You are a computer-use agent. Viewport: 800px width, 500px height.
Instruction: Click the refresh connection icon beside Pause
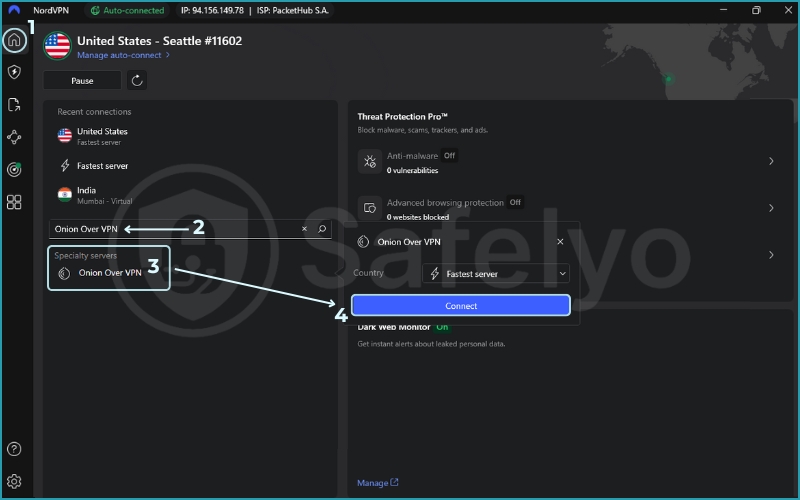point(138,81)
